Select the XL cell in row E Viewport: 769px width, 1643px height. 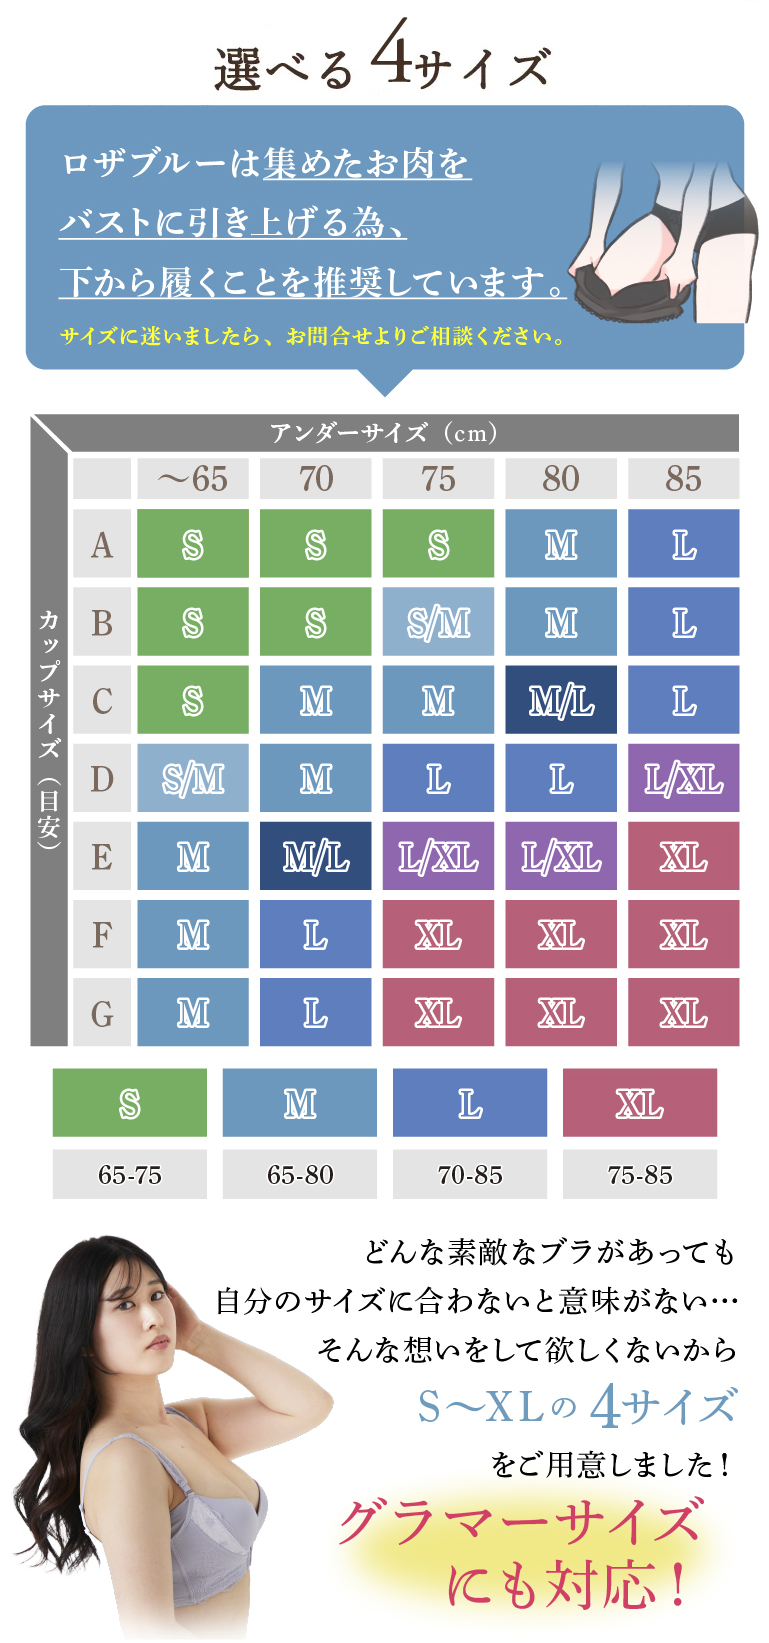(683, 856)
